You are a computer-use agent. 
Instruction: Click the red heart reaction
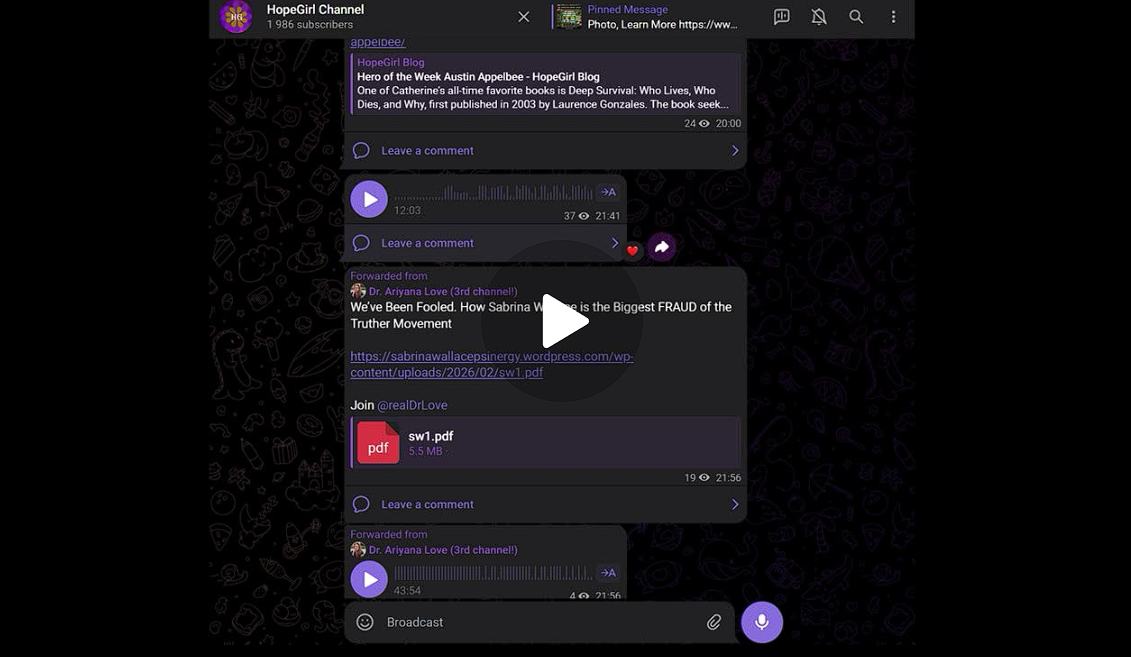click(x=632, y=251)
